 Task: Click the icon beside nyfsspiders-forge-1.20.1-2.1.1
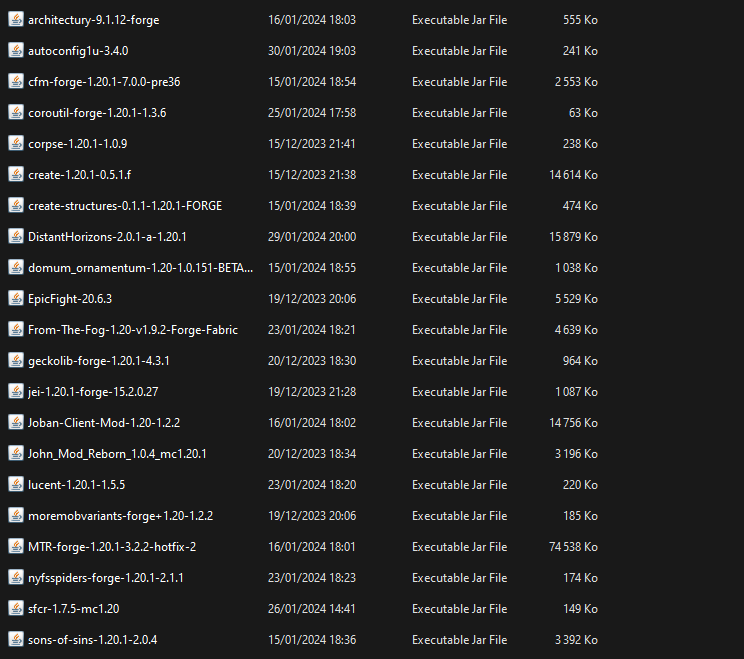click(16, 577)
